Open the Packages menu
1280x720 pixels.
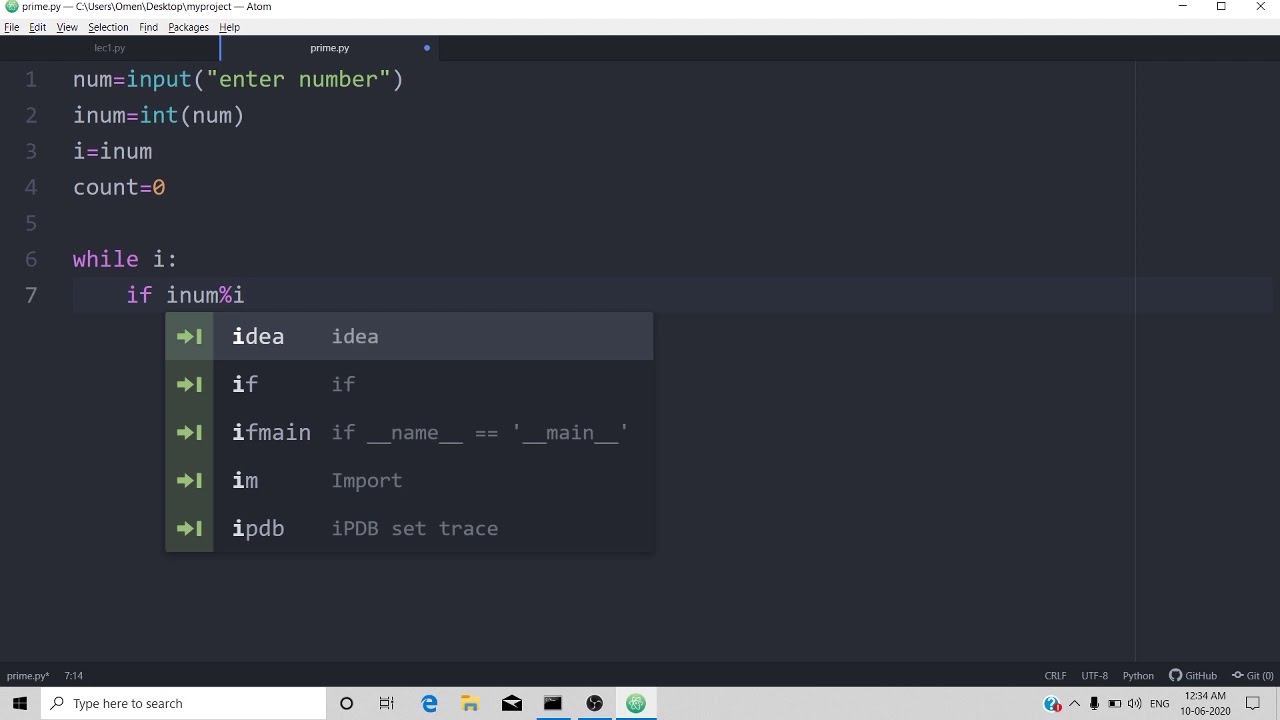point(188,27)
